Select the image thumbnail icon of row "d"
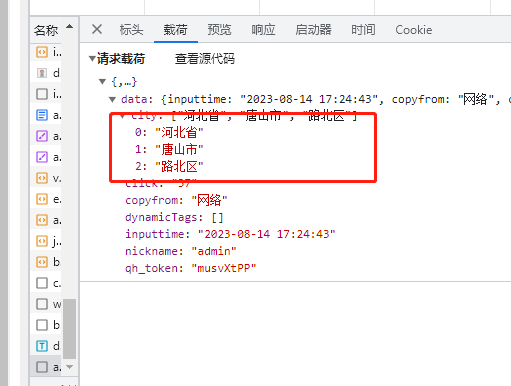Viewport: 511px width, 386px height. tap(42, 73)
